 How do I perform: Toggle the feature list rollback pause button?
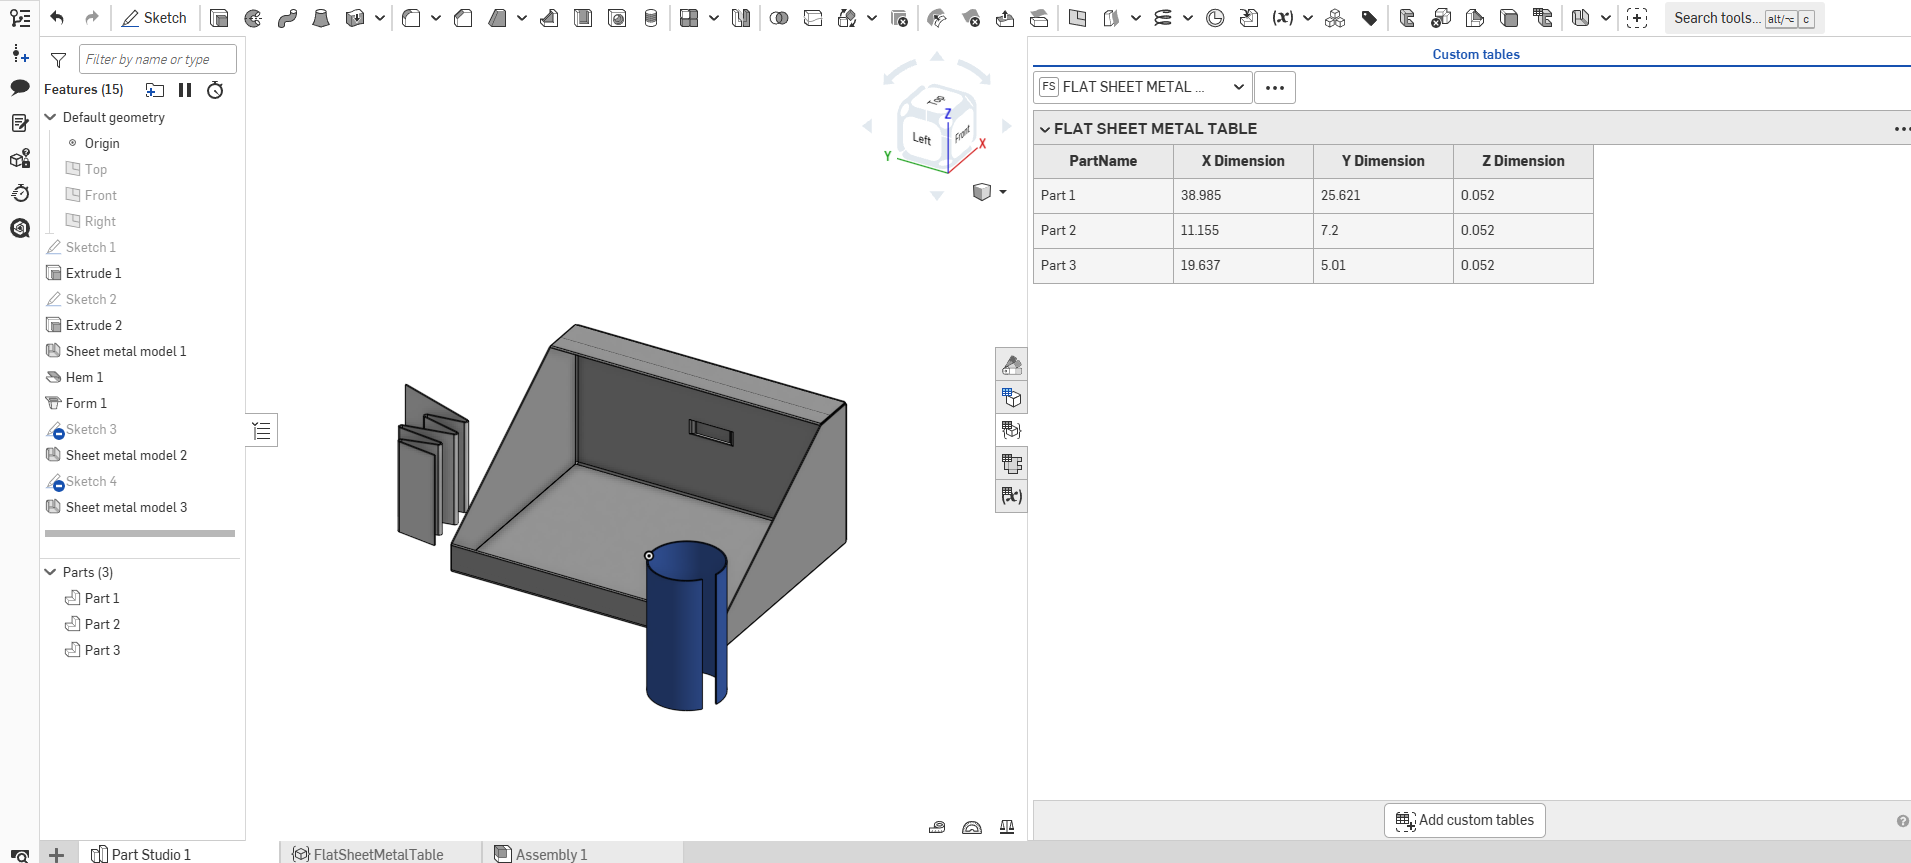pyautogui.click(x=185, y=90)
